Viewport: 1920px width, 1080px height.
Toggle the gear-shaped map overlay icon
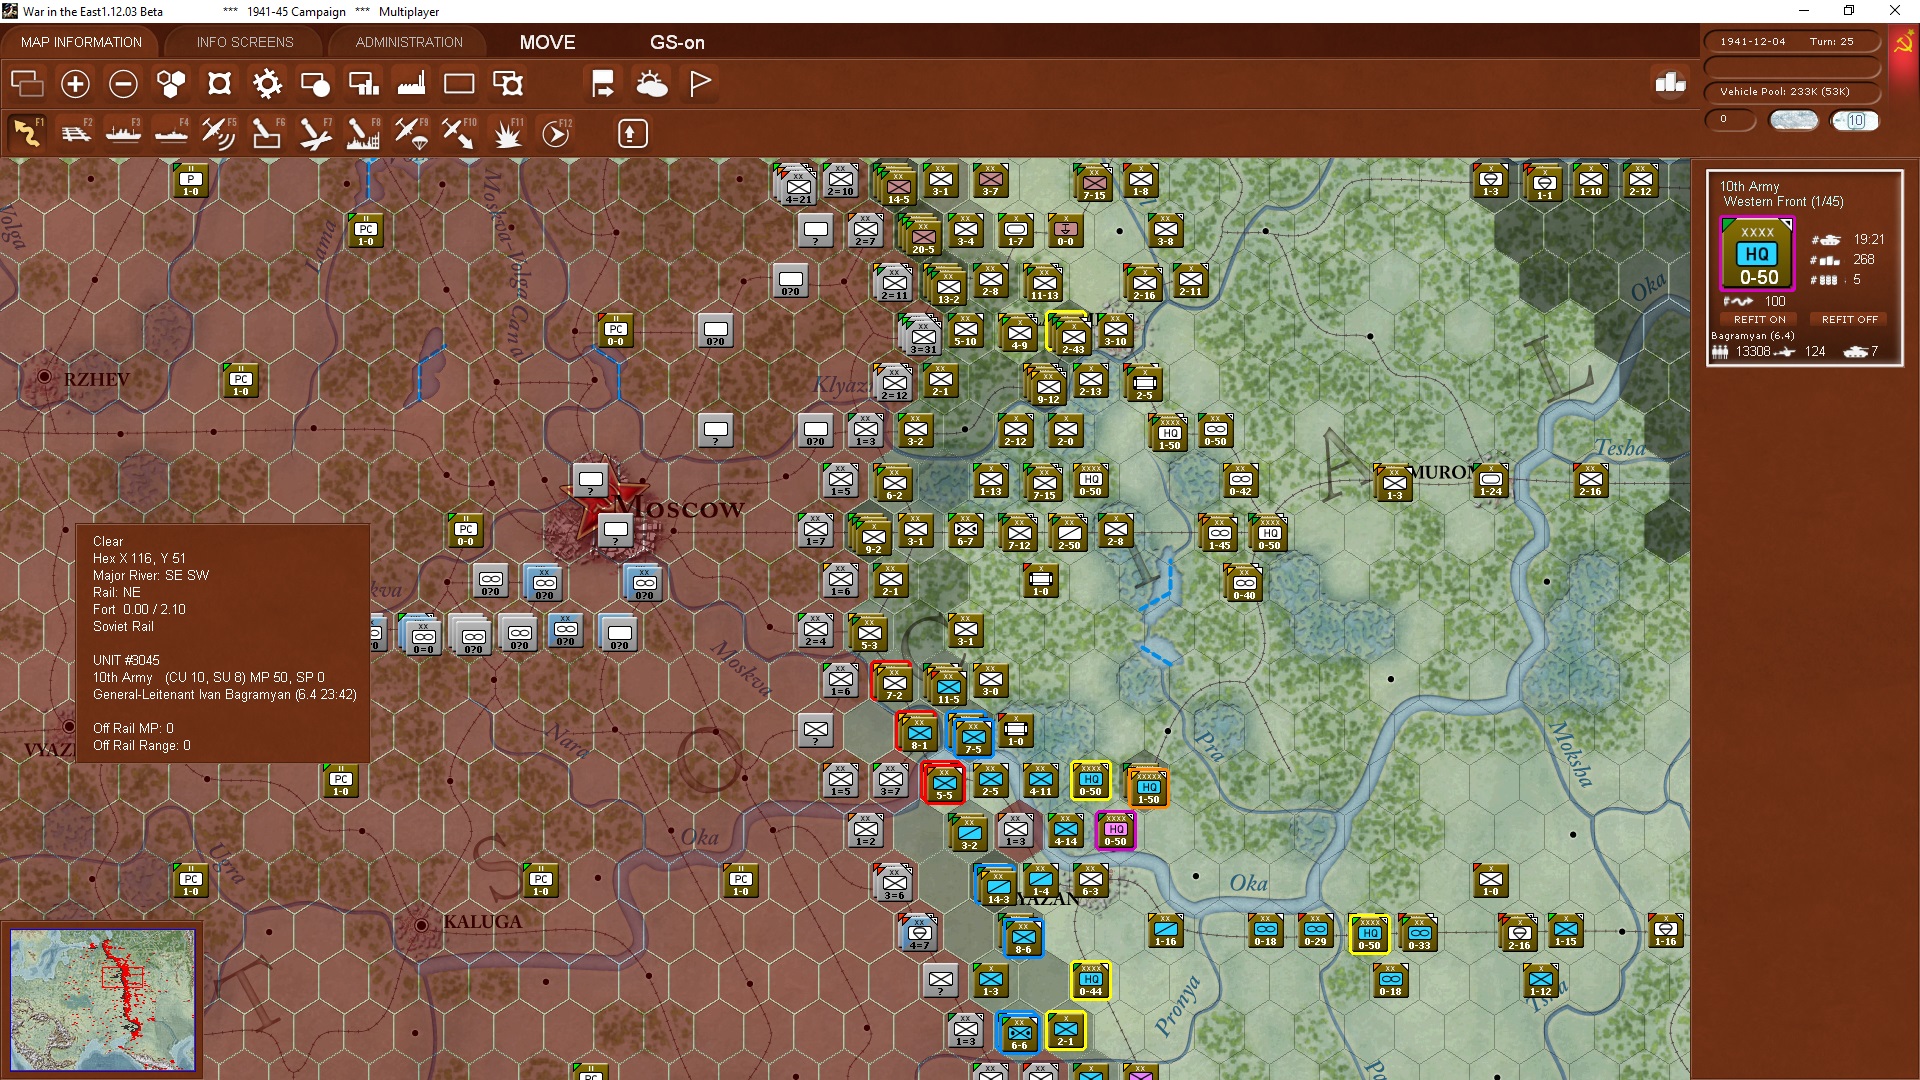tap(267, 84)
